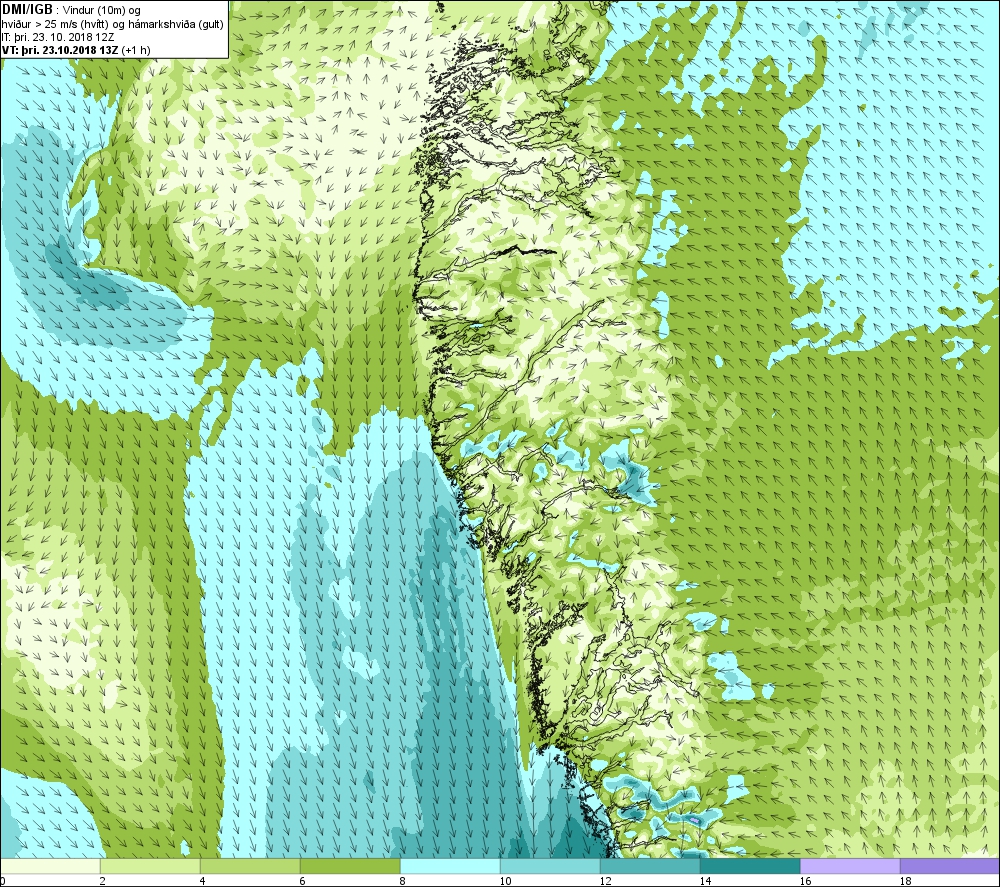
Task: Click the legend scale label "10"
Action: pyautogui.click(x=505, y=881)
